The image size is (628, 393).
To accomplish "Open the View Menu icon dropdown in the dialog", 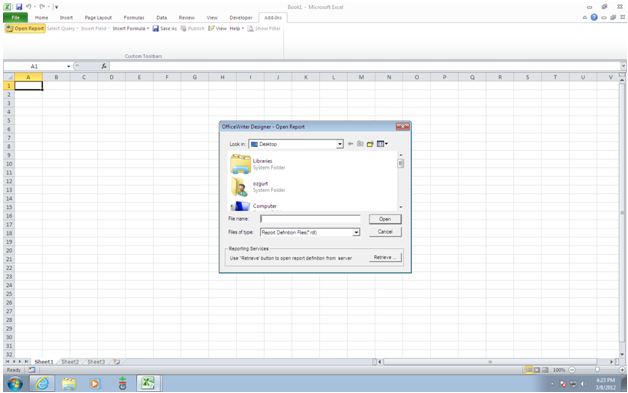I will pyautogui.click(x=382, y=144).
